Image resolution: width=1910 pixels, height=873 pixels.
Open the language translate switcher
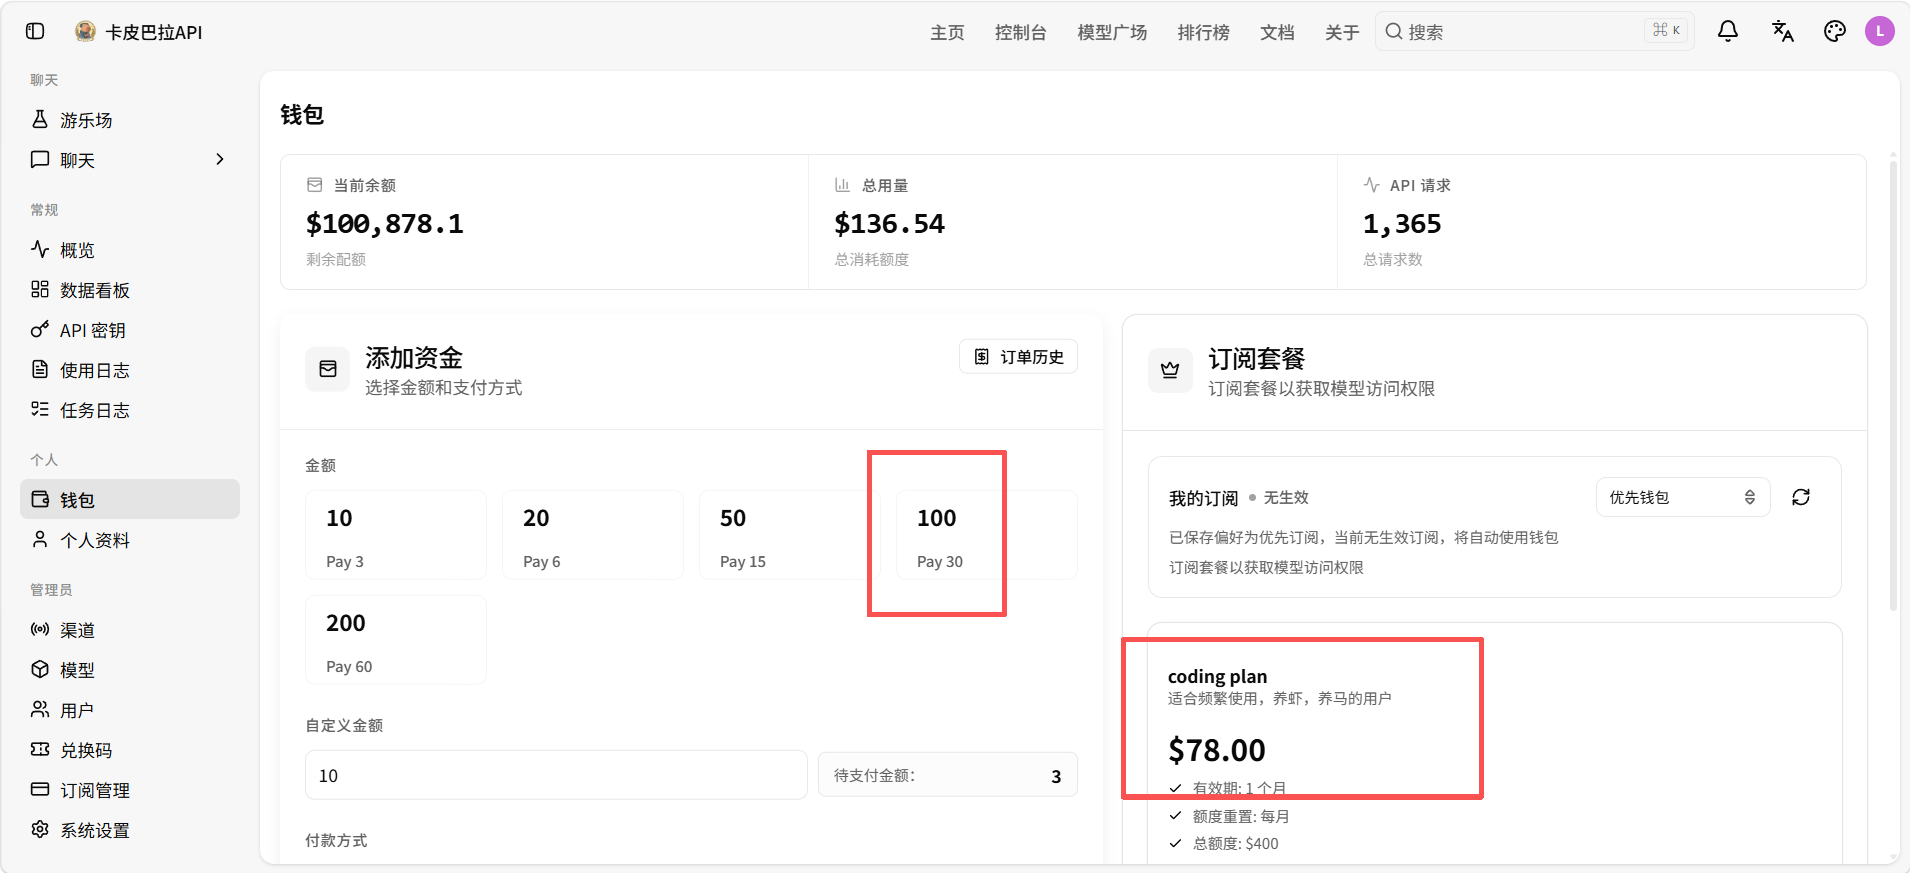[1782, 31]
